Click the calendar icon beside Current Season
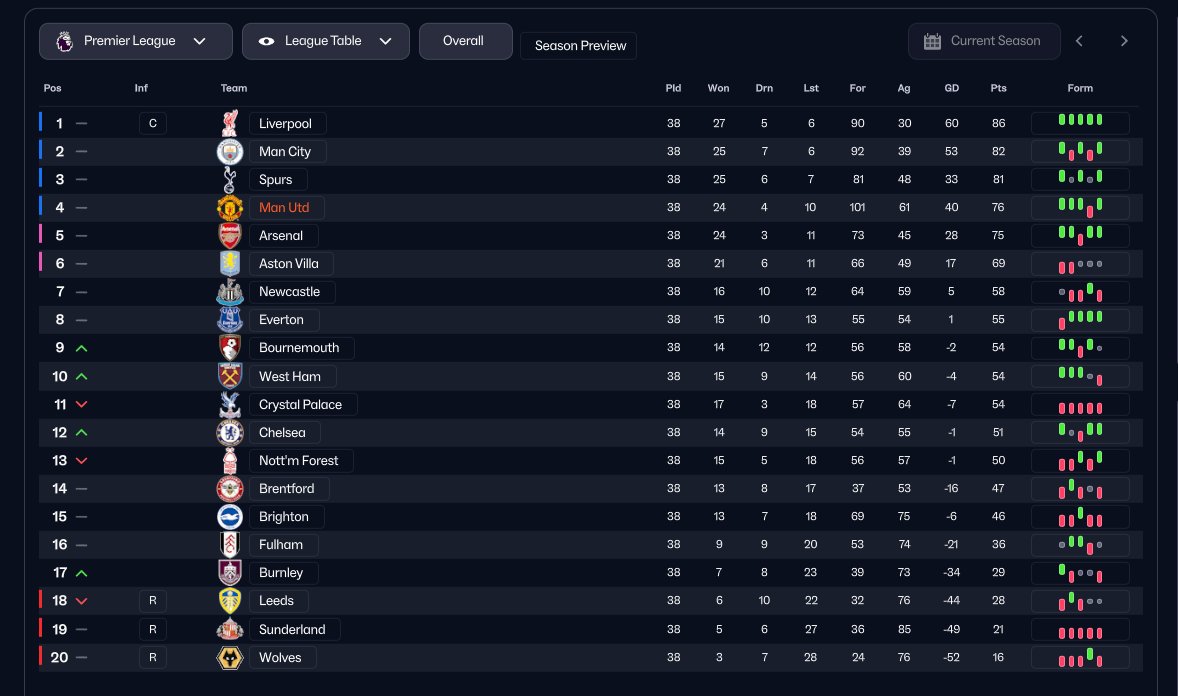The width and height of the screenshot is (1178, 696). tap(932, 41)
